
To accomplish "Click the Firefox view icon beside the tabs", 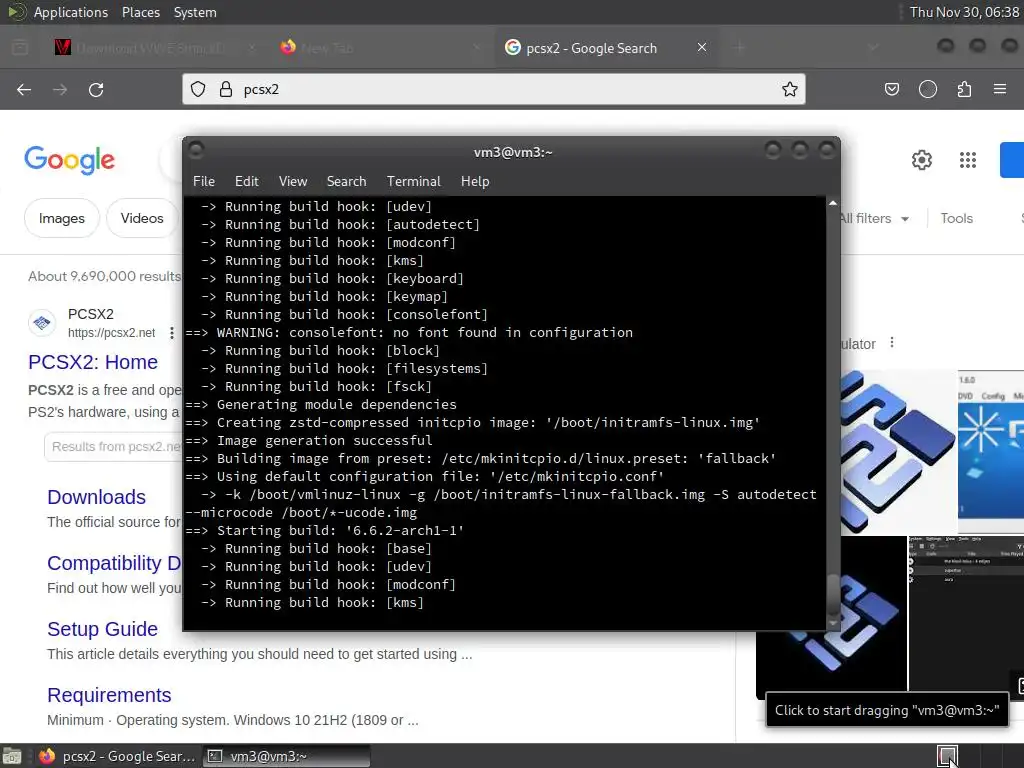I will coord(20,48).
